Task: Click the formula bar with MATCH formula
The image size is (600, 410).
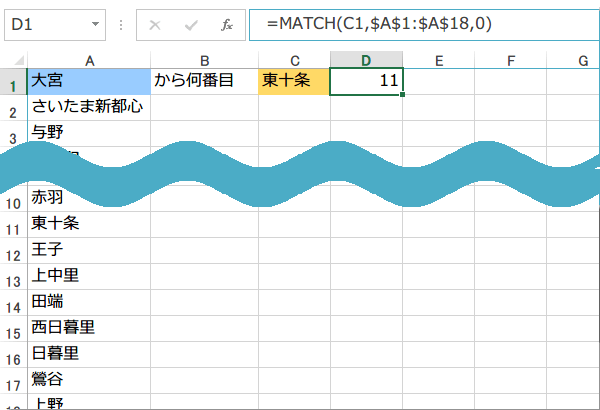Action: pos(424,25)
